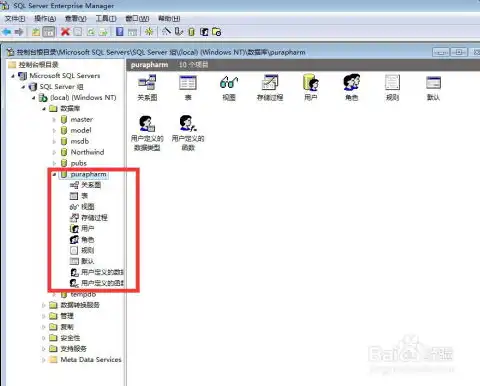
Task: Click the Forward arrow in toolbar
Action: coord(19,32)
